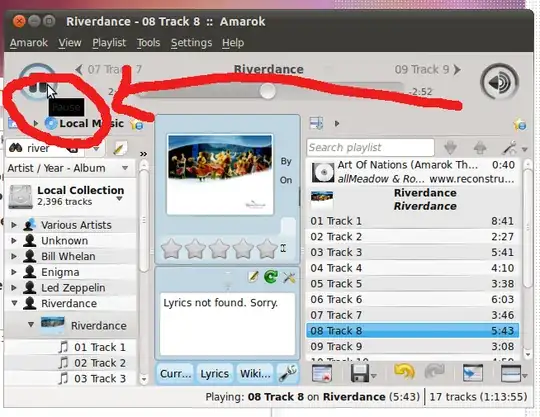
Task: Select 06 Track 6 in the playlist
Action: 413,299
